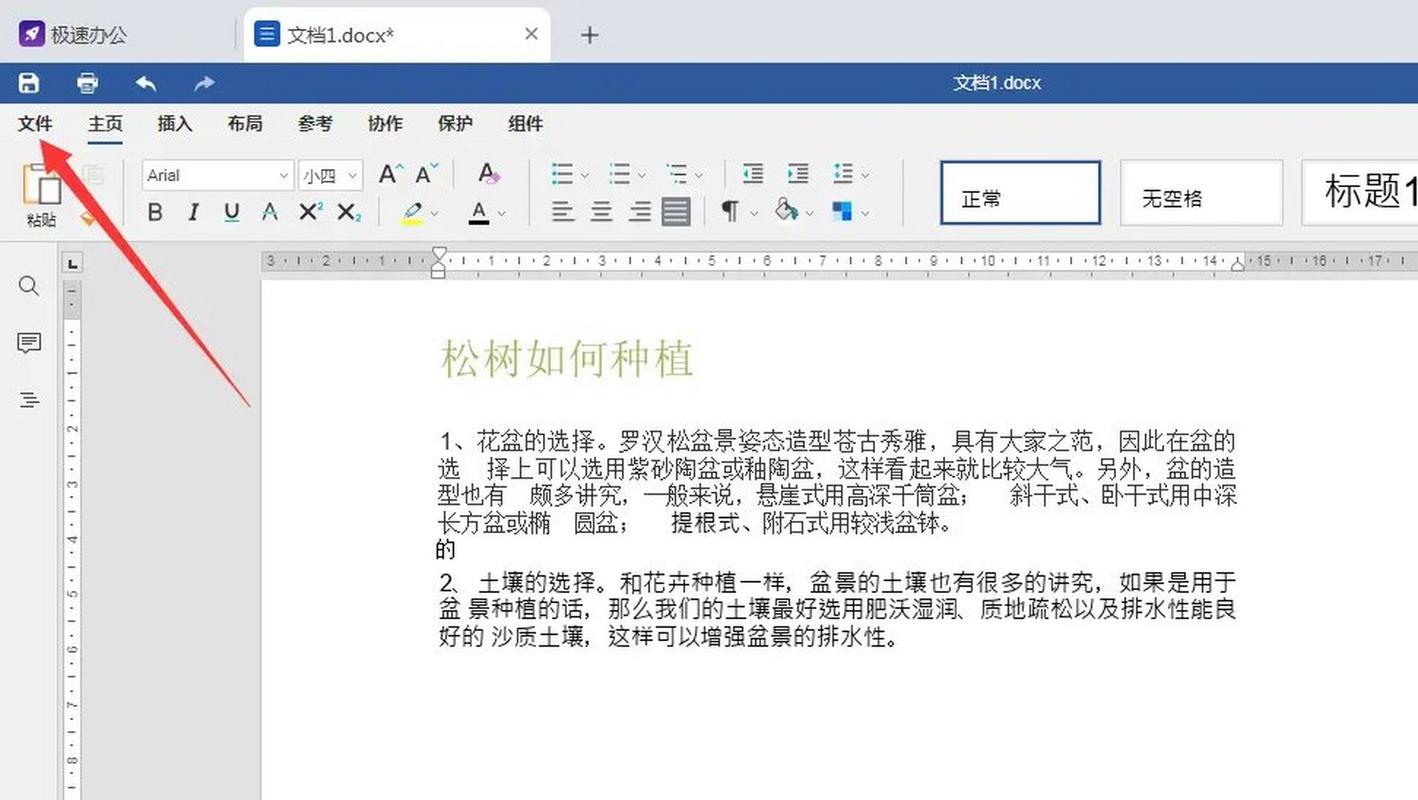Expand the nonprinting characters dropdown arrow

752,213
